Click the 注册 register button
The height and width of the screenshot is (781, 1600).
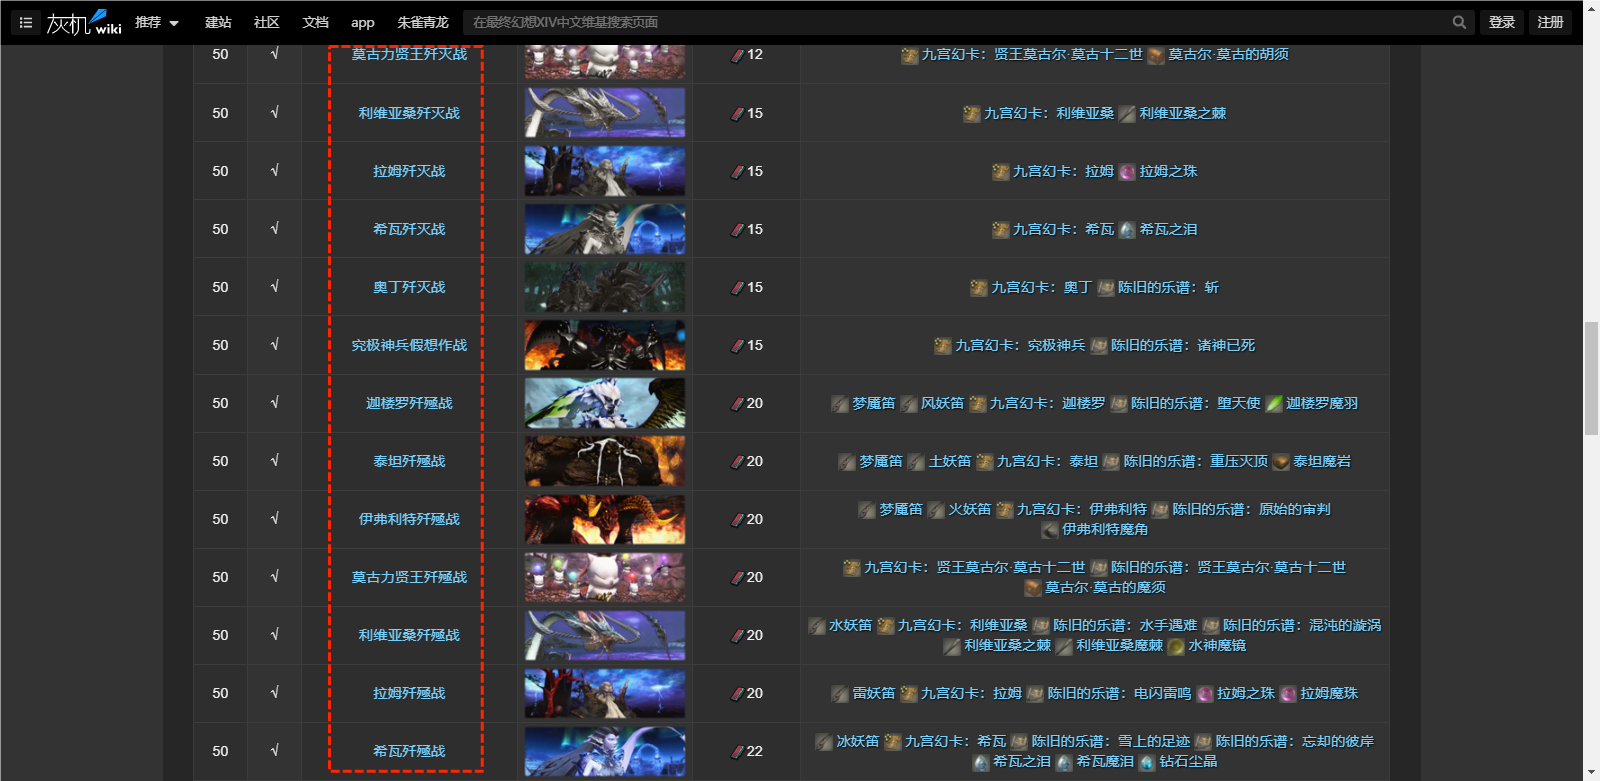tap(1551, 22)
